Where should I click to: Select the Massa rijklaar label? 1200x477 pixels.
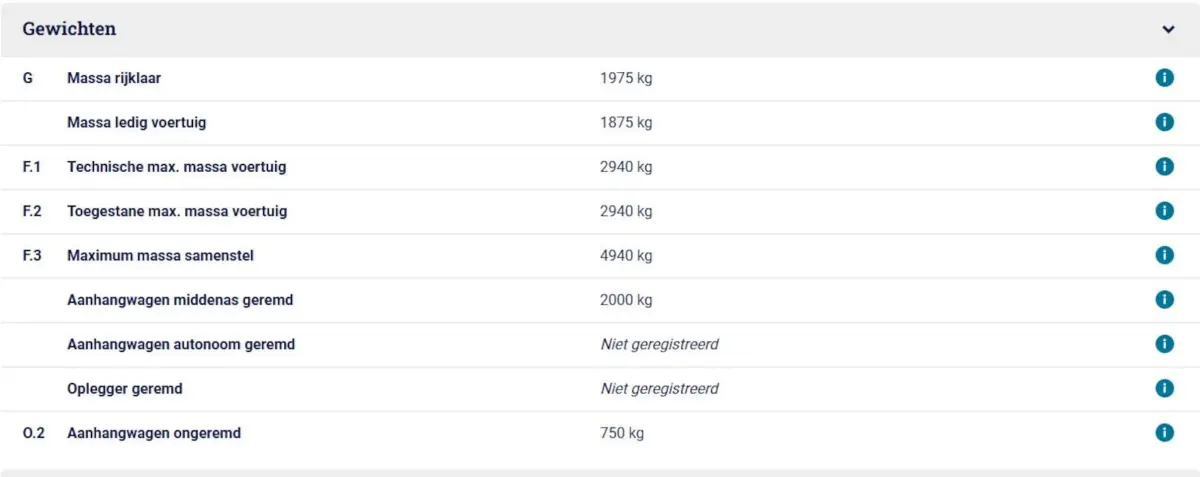pyautogui.click(x=112, y=78)
